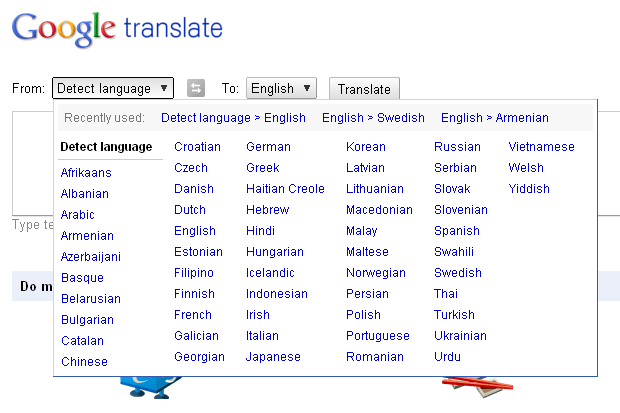Select Vietnamese from the list
The width and height of the screenshot is (620, 413).
[x=541, y=147]
